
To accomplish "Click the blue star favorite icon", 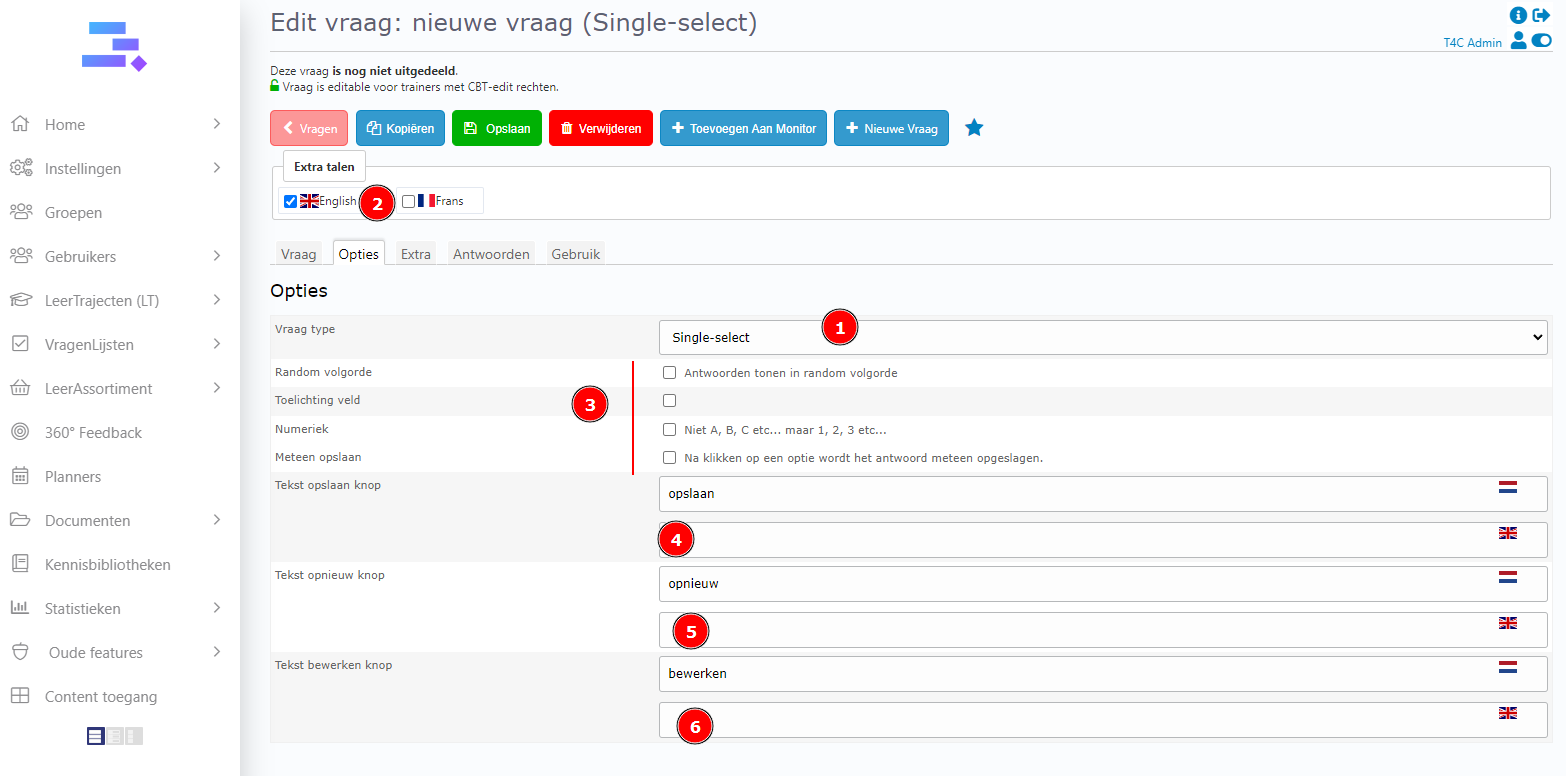I will [974, 128].
